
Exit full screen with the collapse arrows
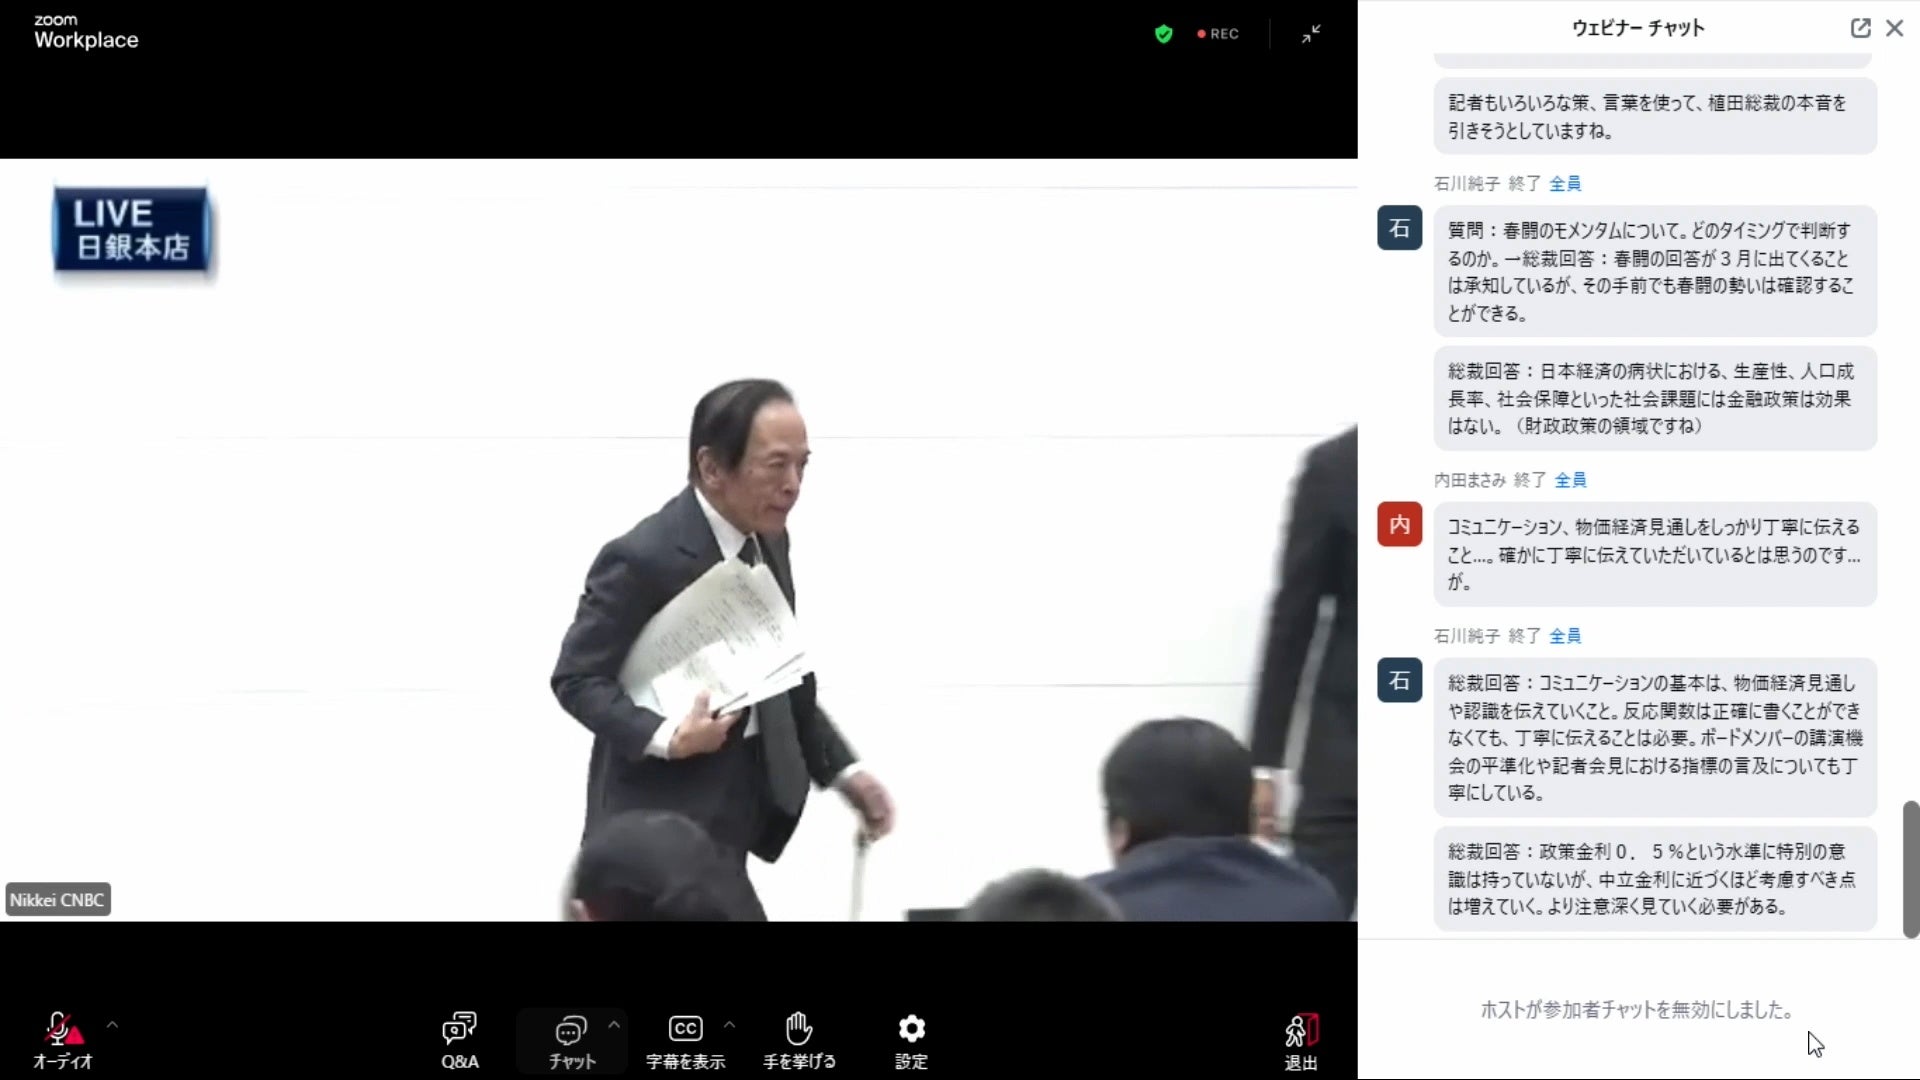(1311, 34)
